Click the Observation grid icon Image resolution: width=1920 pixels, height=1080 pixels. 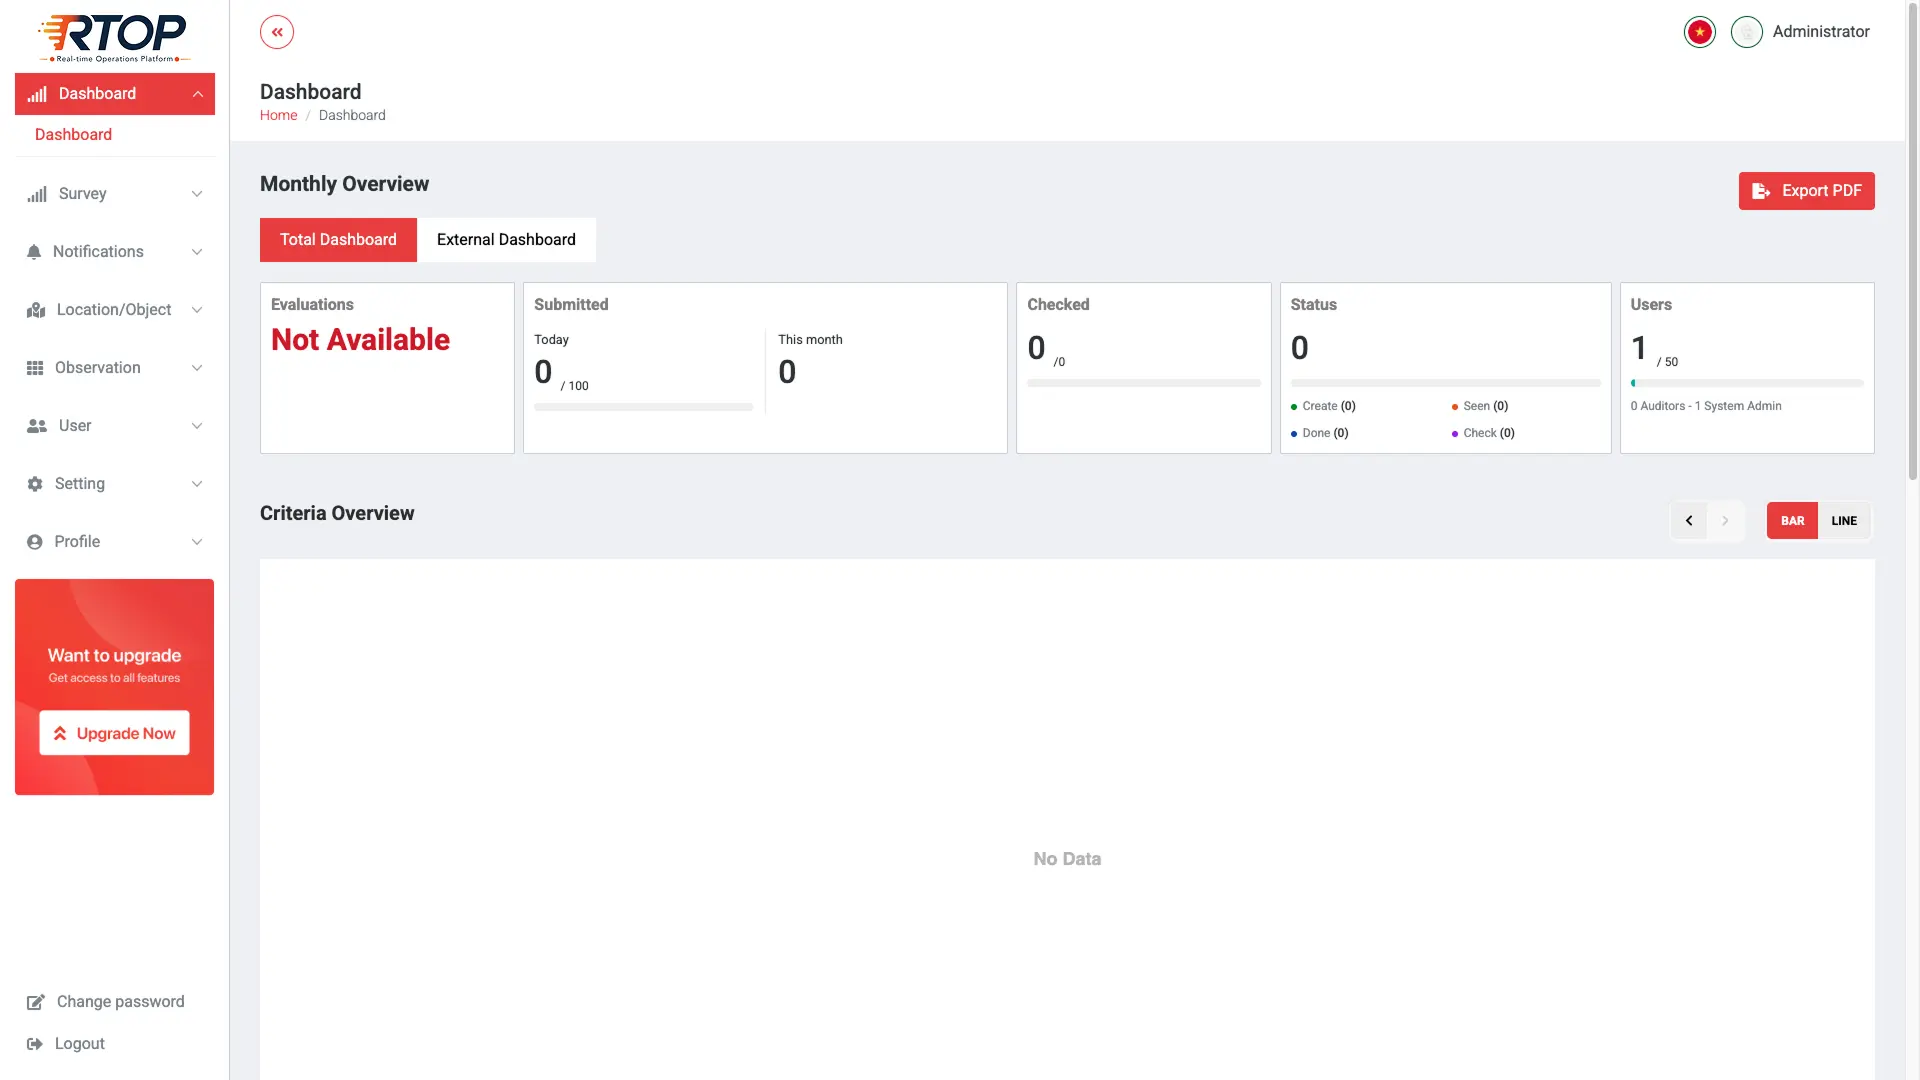pos(35,368)
